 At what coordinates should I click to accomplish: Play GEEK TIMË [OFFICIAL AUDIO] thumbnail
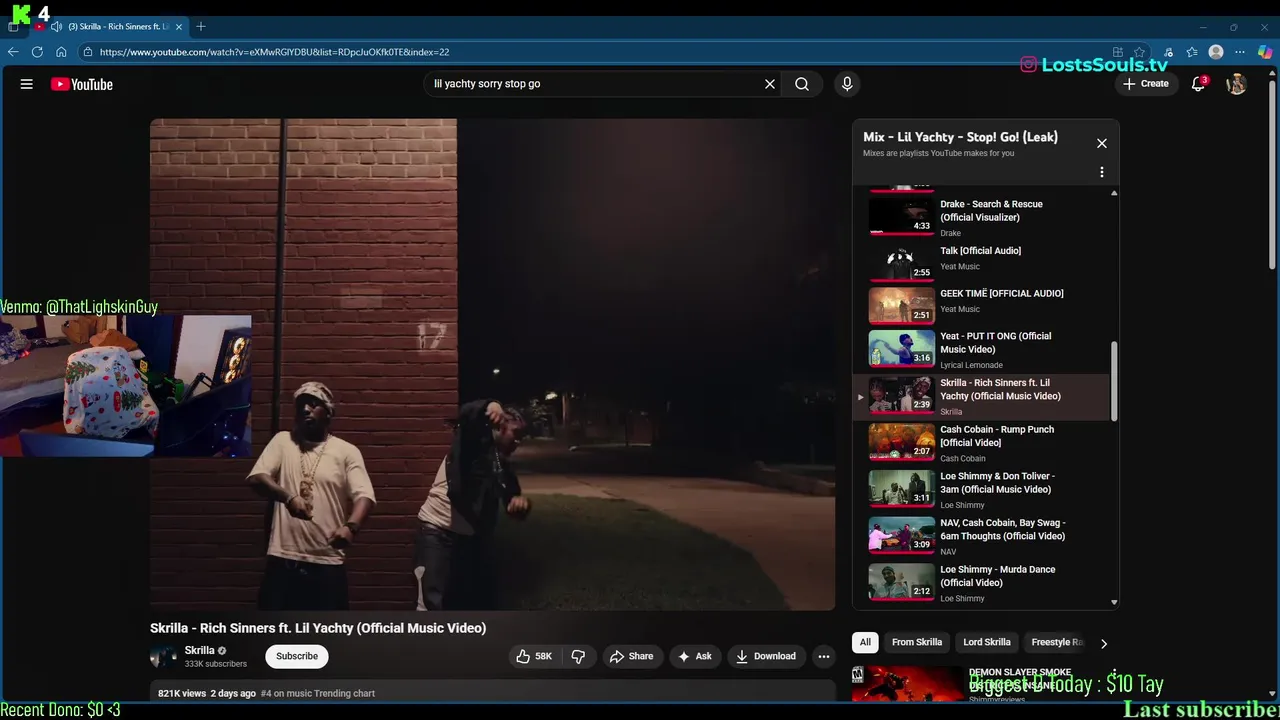tap(901, 305)
